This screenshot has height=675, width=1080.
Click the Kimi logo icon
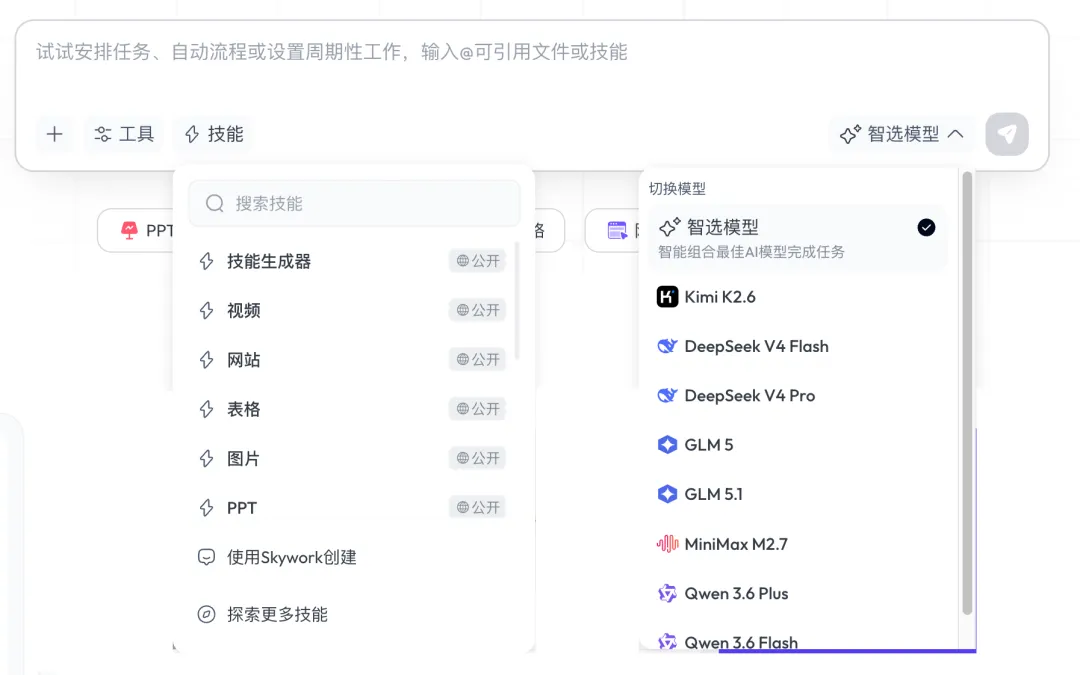point(667,297)
